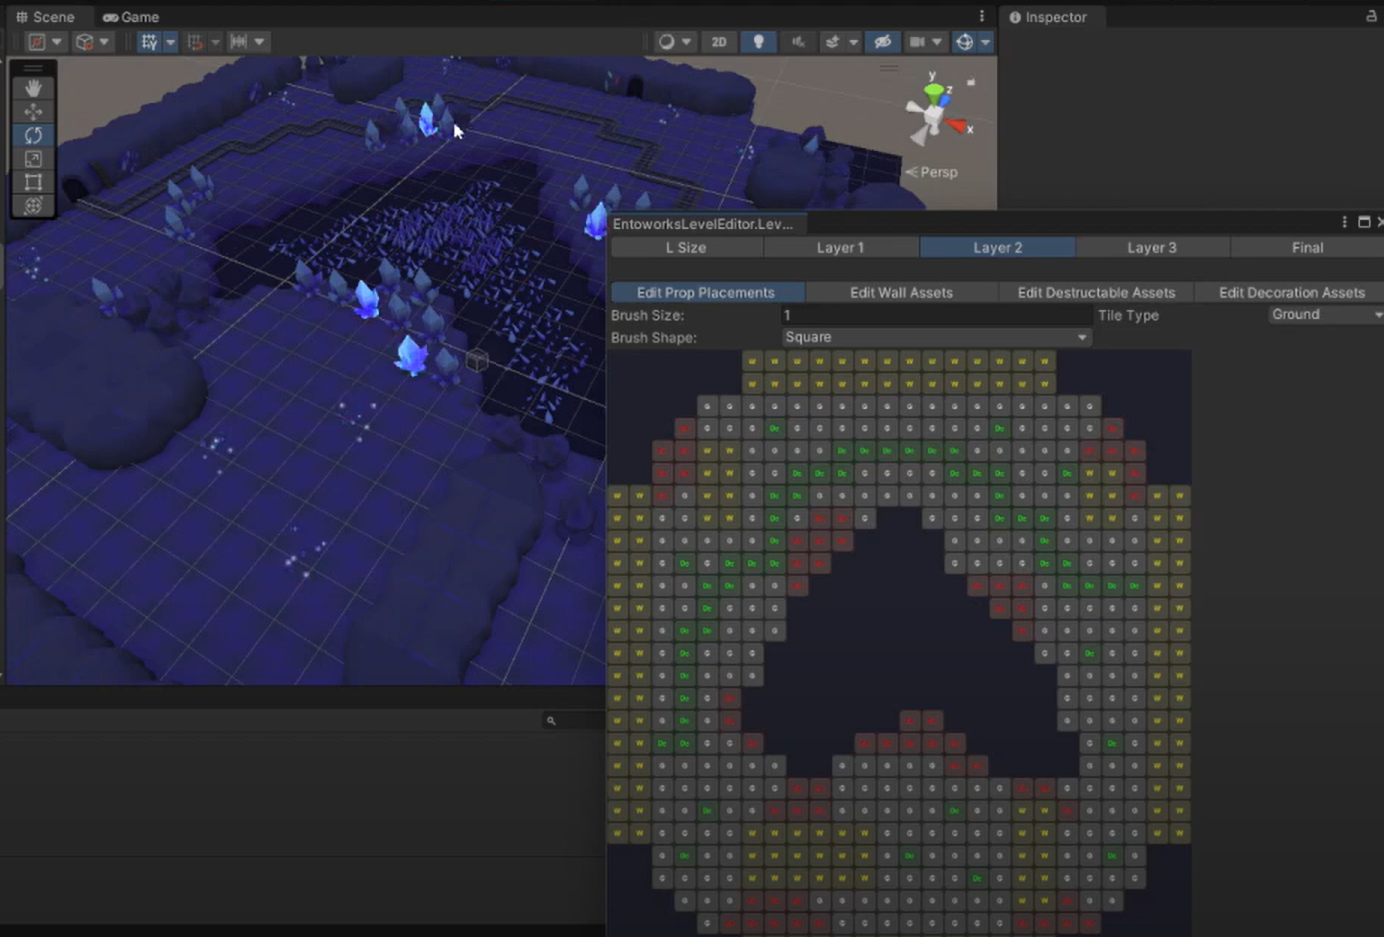Image resolution: width=1384 pixels, height=937 pixels.
Task: Switch to the Game tab
Action: point(131,17)
